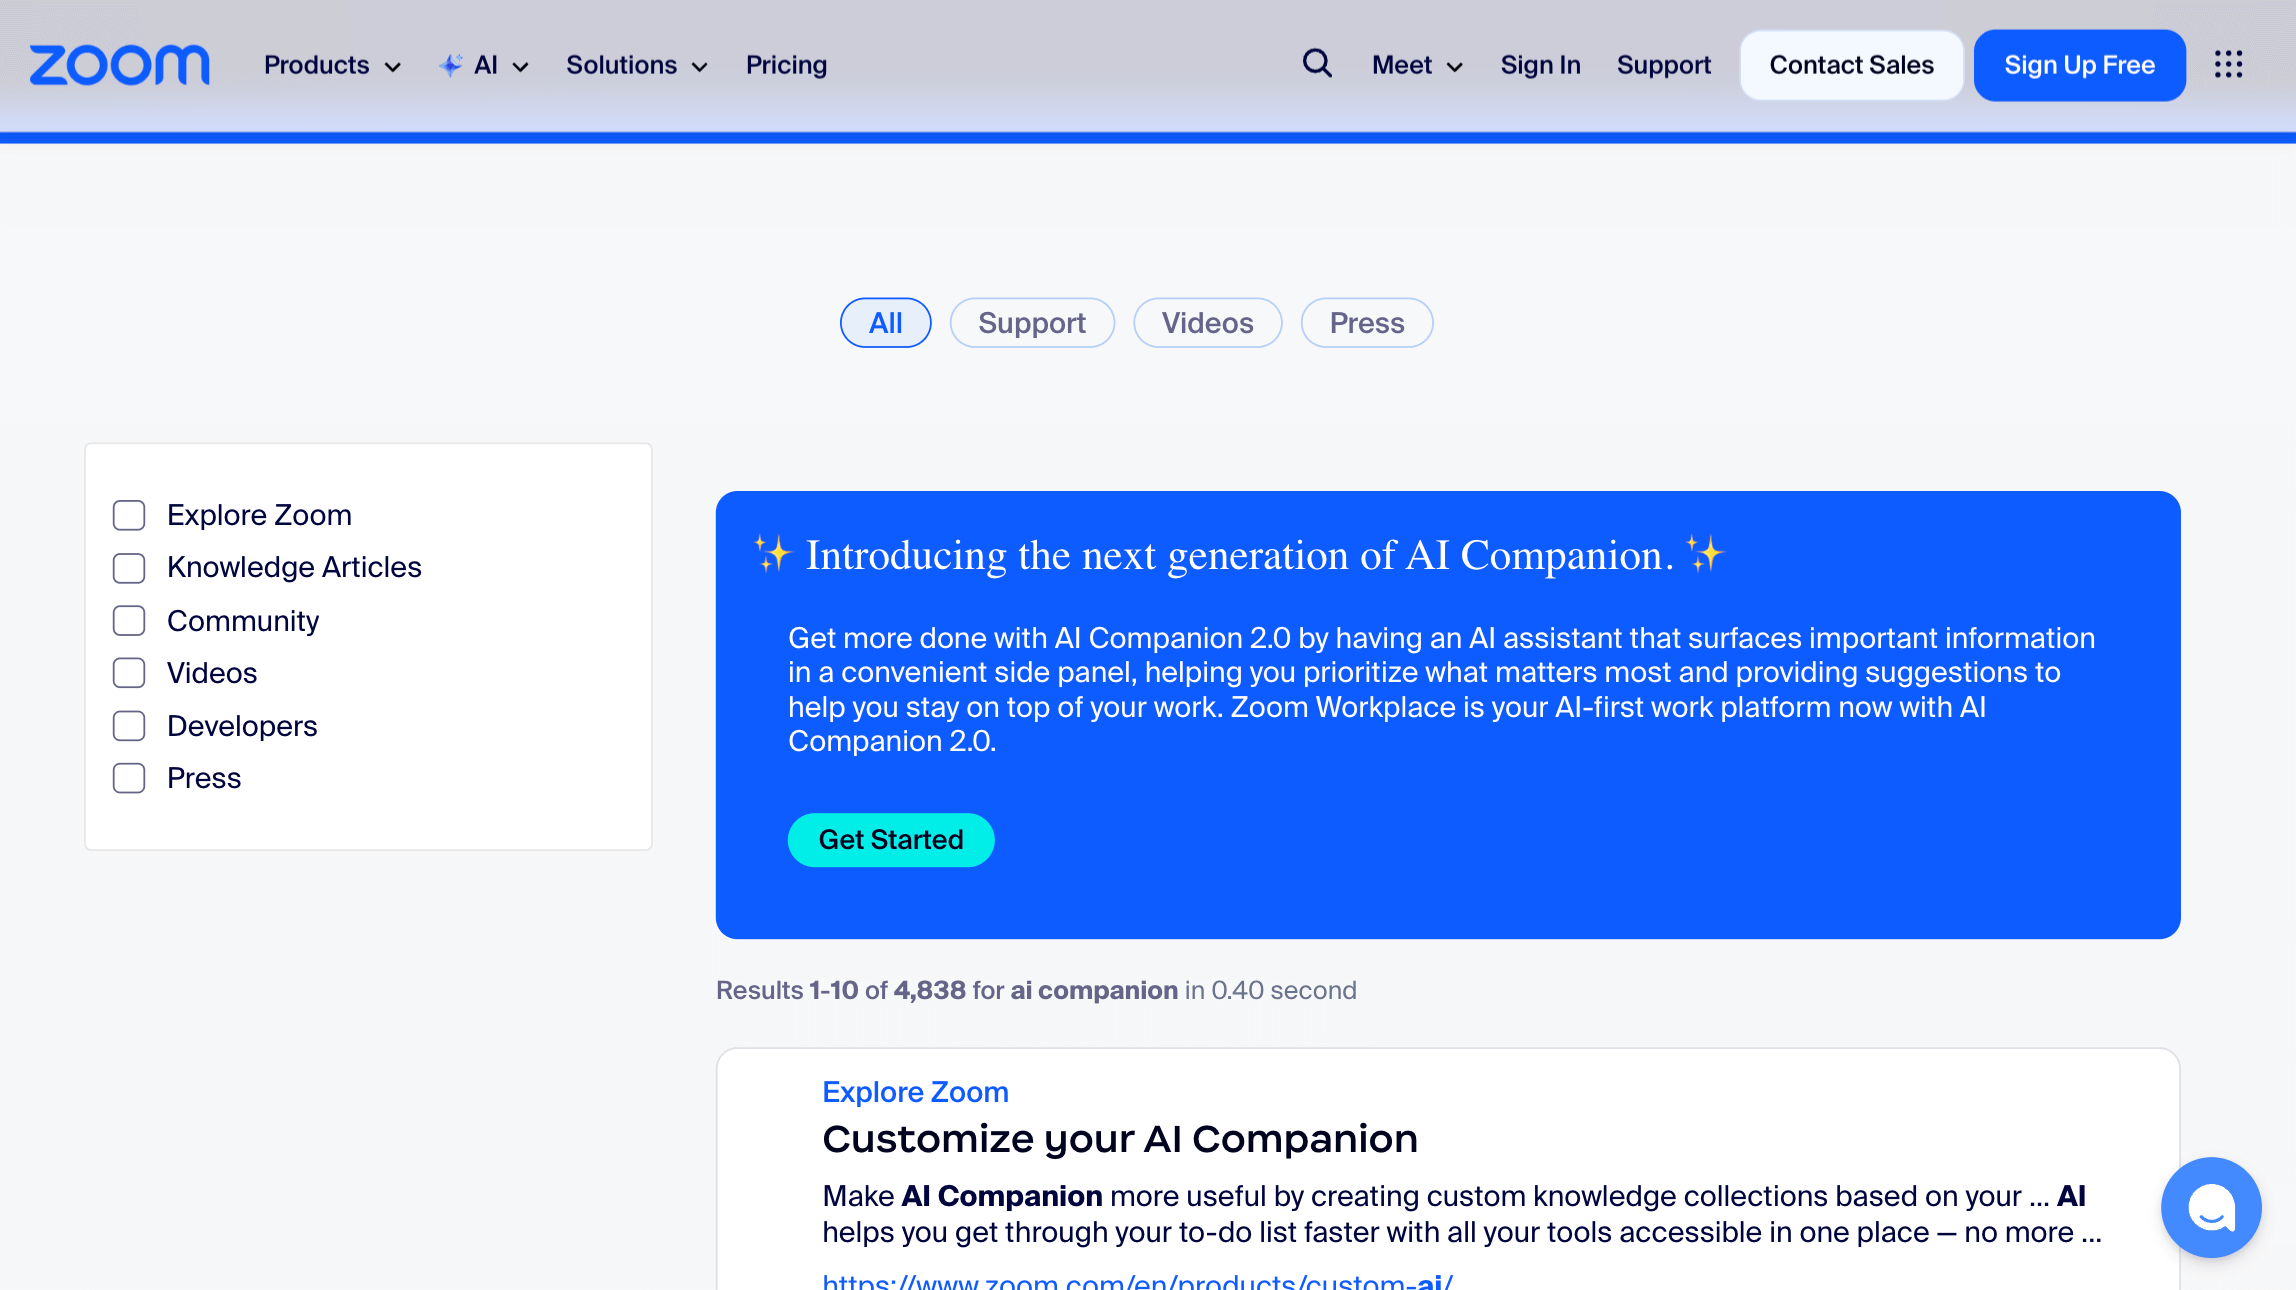Viewport: 2296px width, 1290px height.
Task: Enable the Press checkbox
Action: pos(129,777)
